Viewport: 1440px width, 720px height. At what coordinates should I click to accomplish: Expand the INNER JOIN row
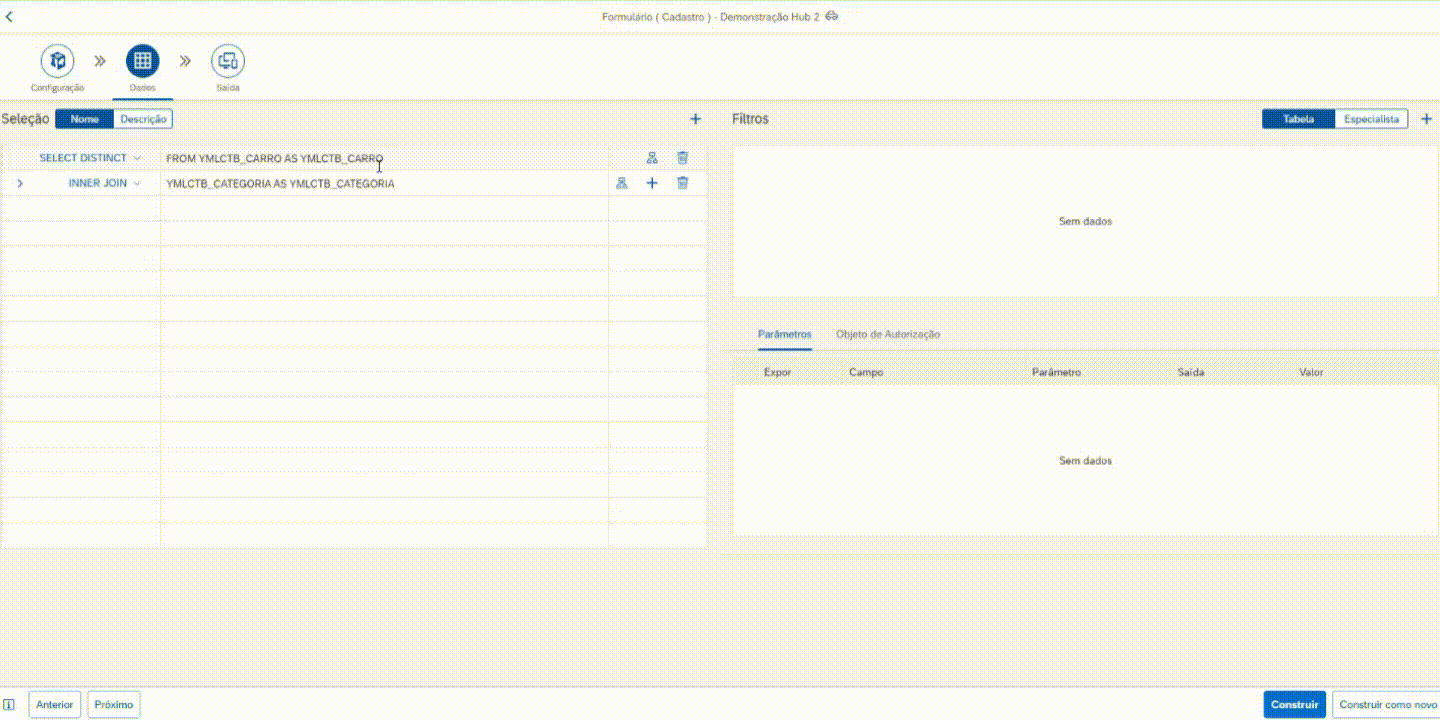click(x=20, y=184)
